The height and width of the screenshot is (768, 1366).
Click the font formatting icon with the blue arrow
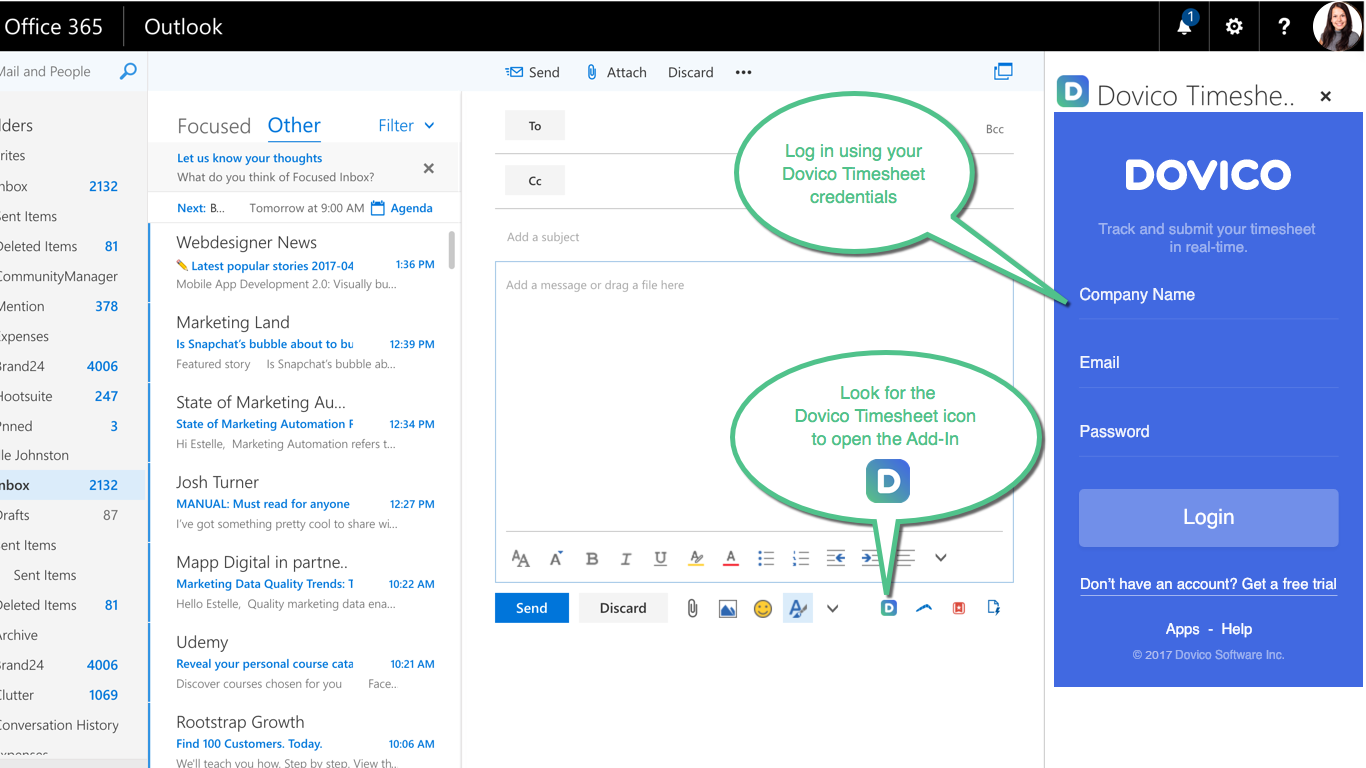(x=556, y=558)
